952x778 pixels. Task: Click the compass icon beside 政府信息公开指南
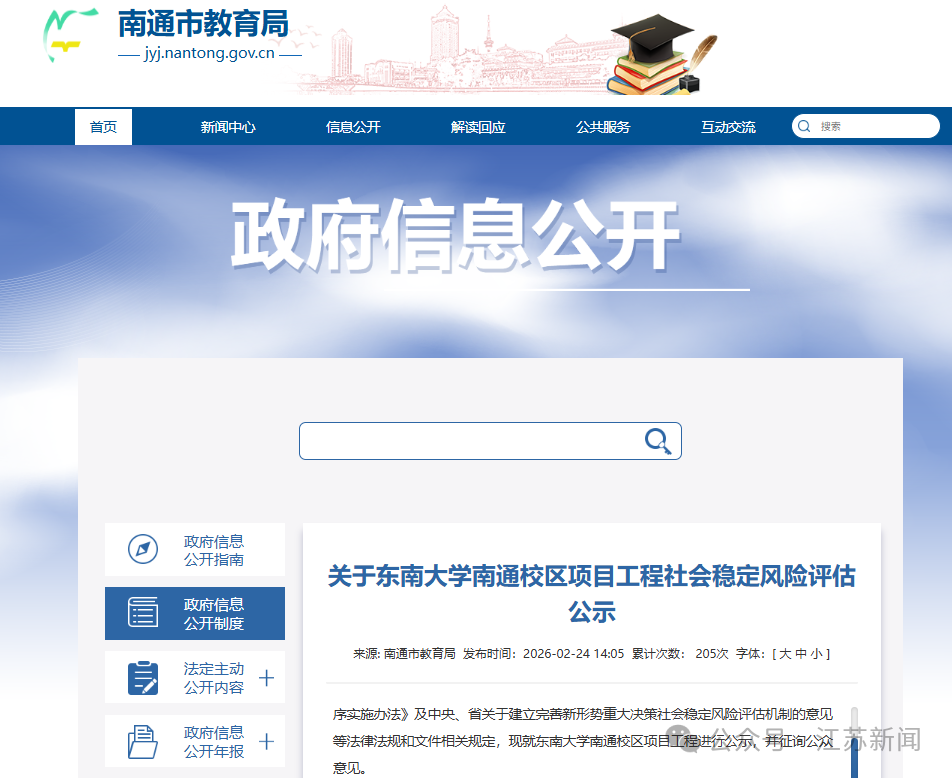pos(143,549)
